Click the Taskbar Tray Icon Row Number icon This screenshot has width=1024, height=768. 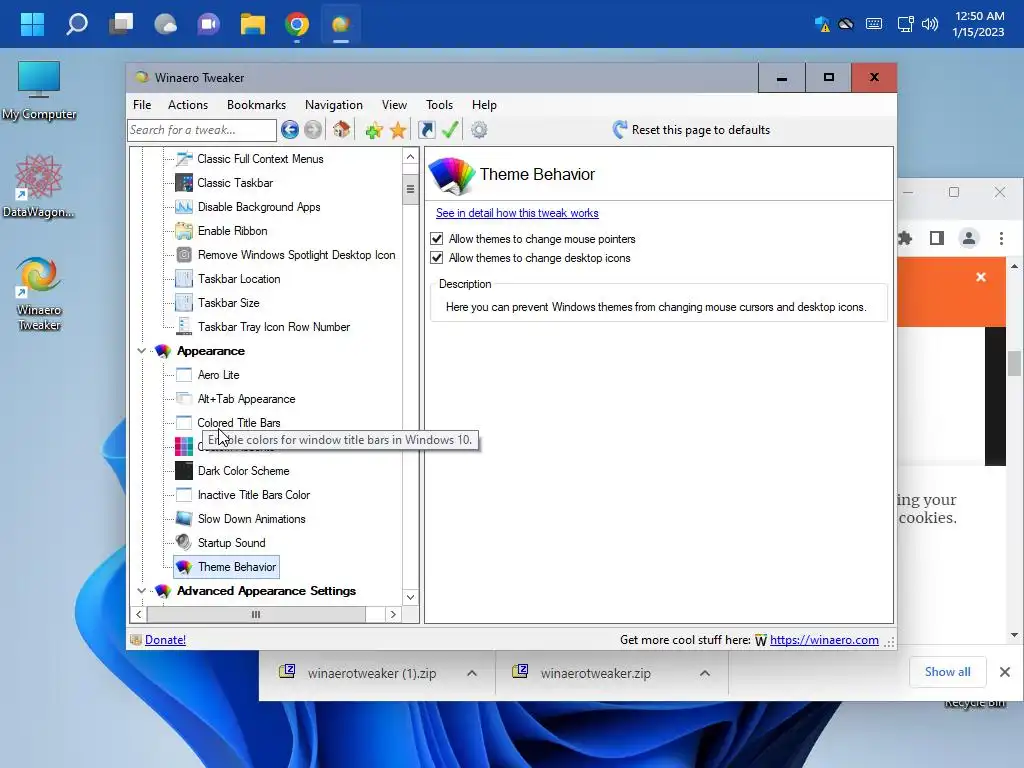point(184,327)
